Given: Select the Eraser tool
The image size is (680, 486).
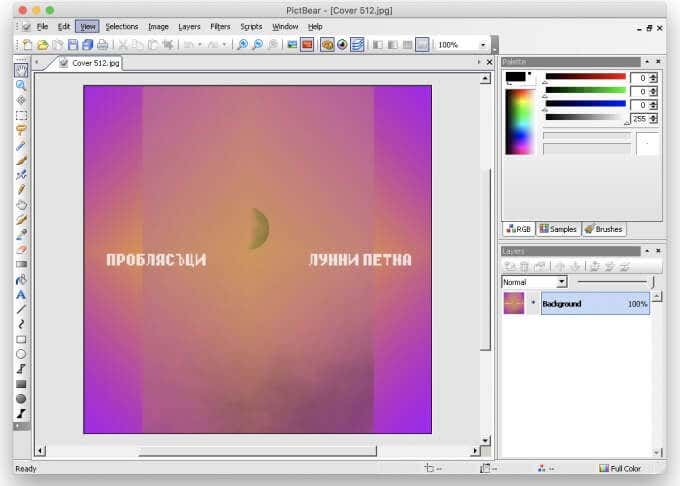Looking at the screenshot, I should [x=21, y=250].
